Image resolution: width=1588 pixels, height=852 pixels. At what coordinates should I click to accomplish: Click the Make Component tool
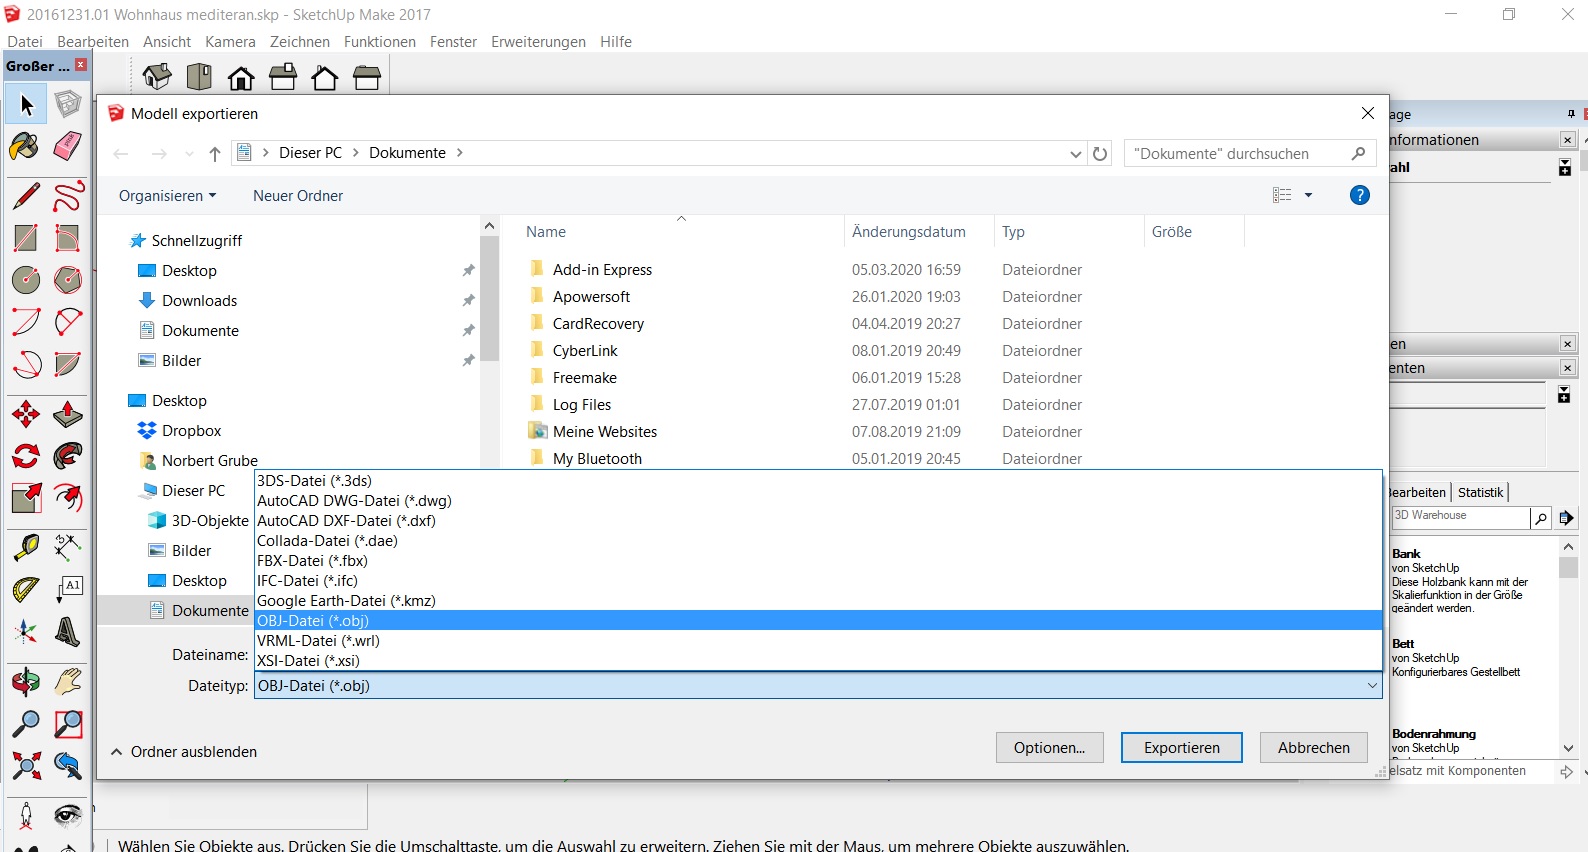[x=68, y=104]
